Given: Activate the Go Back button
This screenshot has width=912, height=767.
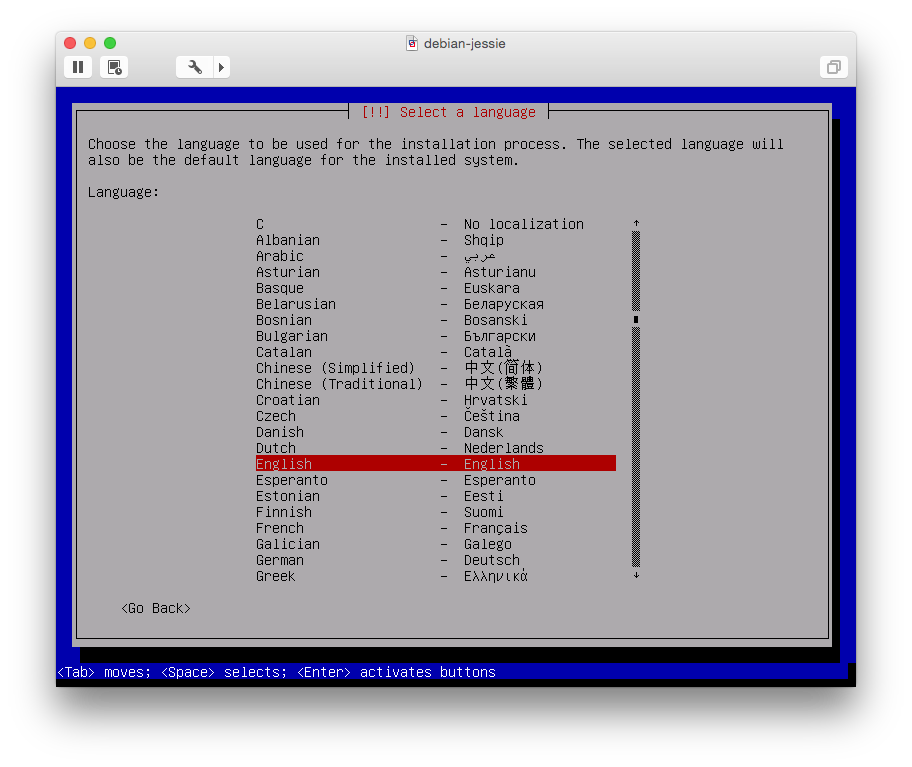Looking at the screenshot, I should coord(156,608).
